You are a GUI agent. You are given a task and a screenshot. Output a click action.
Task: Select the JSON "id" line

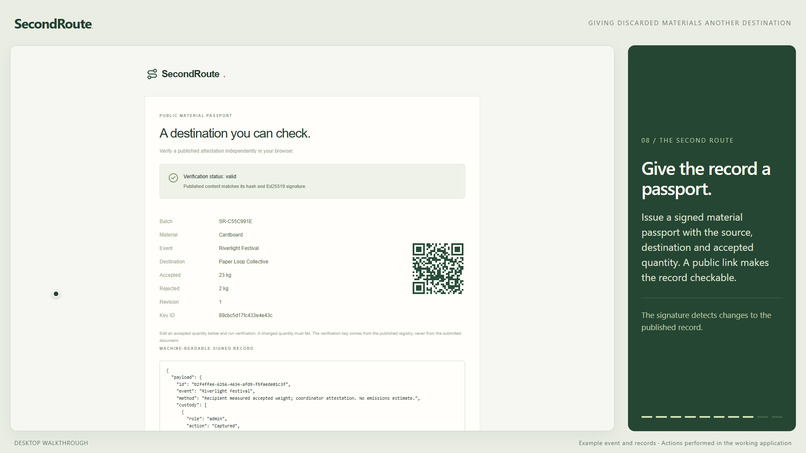[x=233, y=384]
